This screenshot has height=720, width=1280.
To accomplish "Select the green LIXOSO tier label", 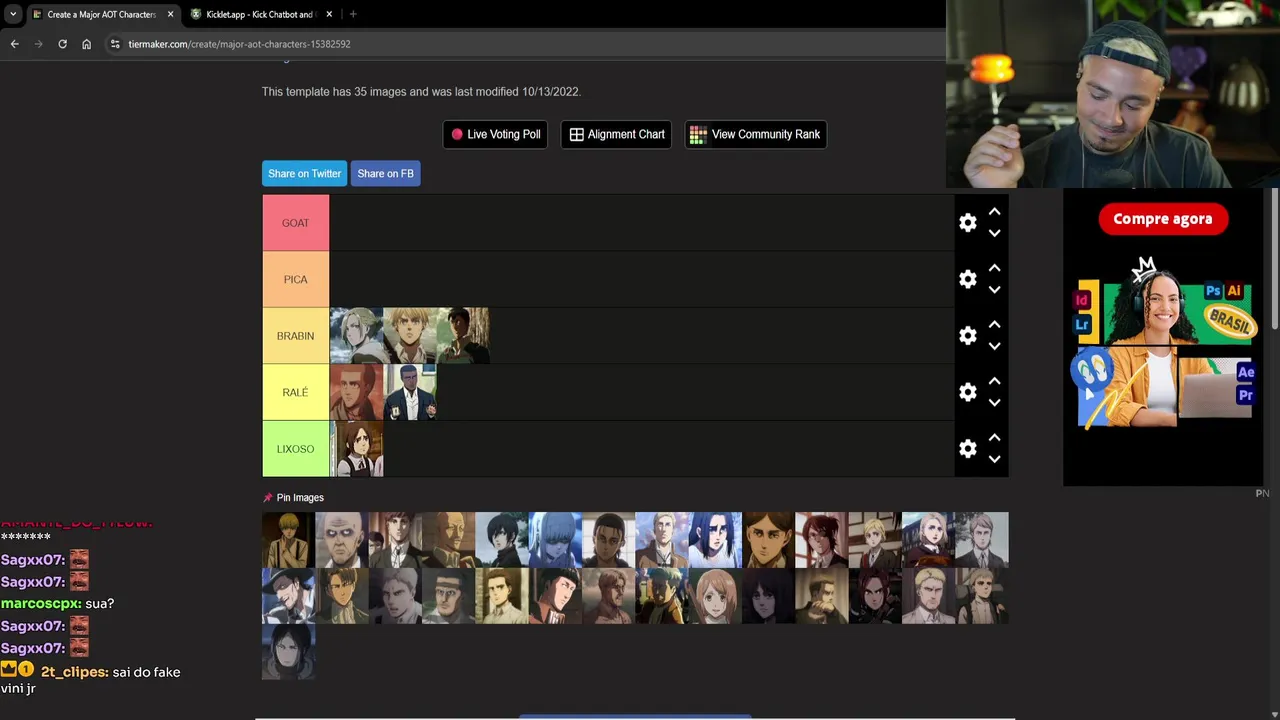I will pos(295,449).
